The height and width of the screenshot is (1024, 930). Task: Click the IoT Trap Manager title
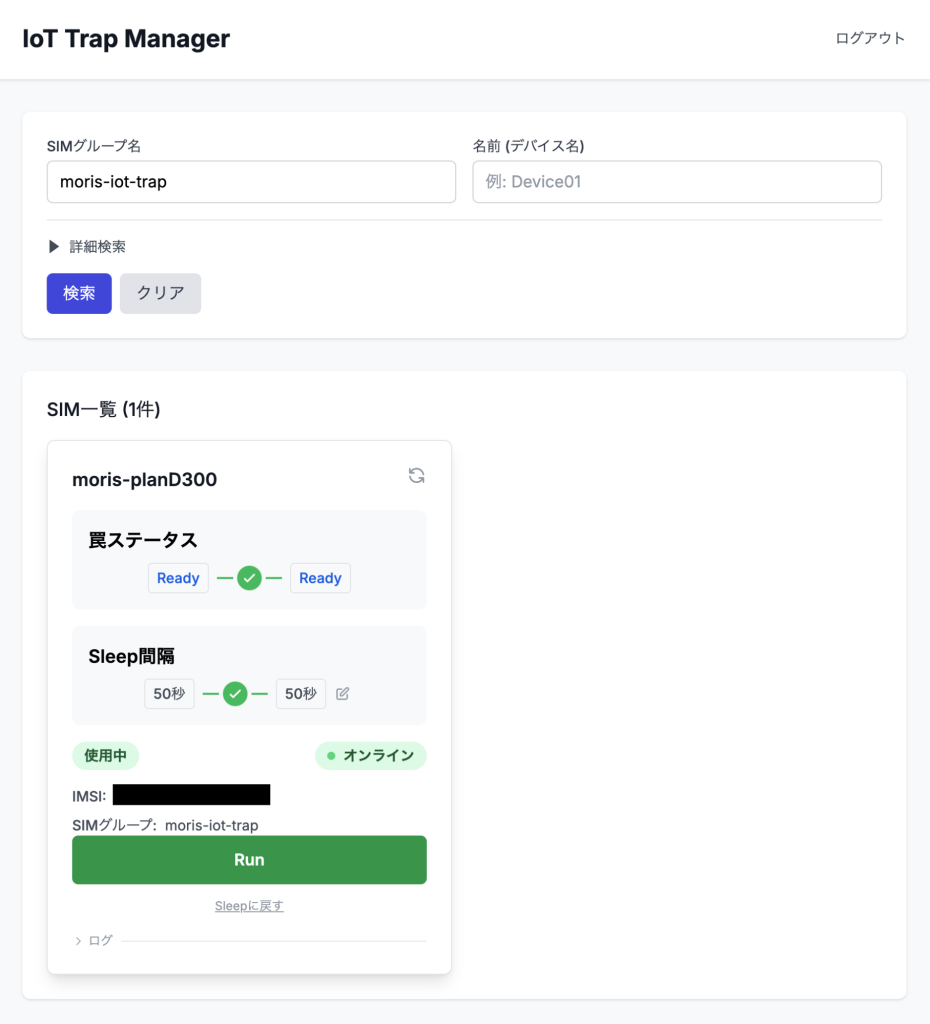(126, 39)
